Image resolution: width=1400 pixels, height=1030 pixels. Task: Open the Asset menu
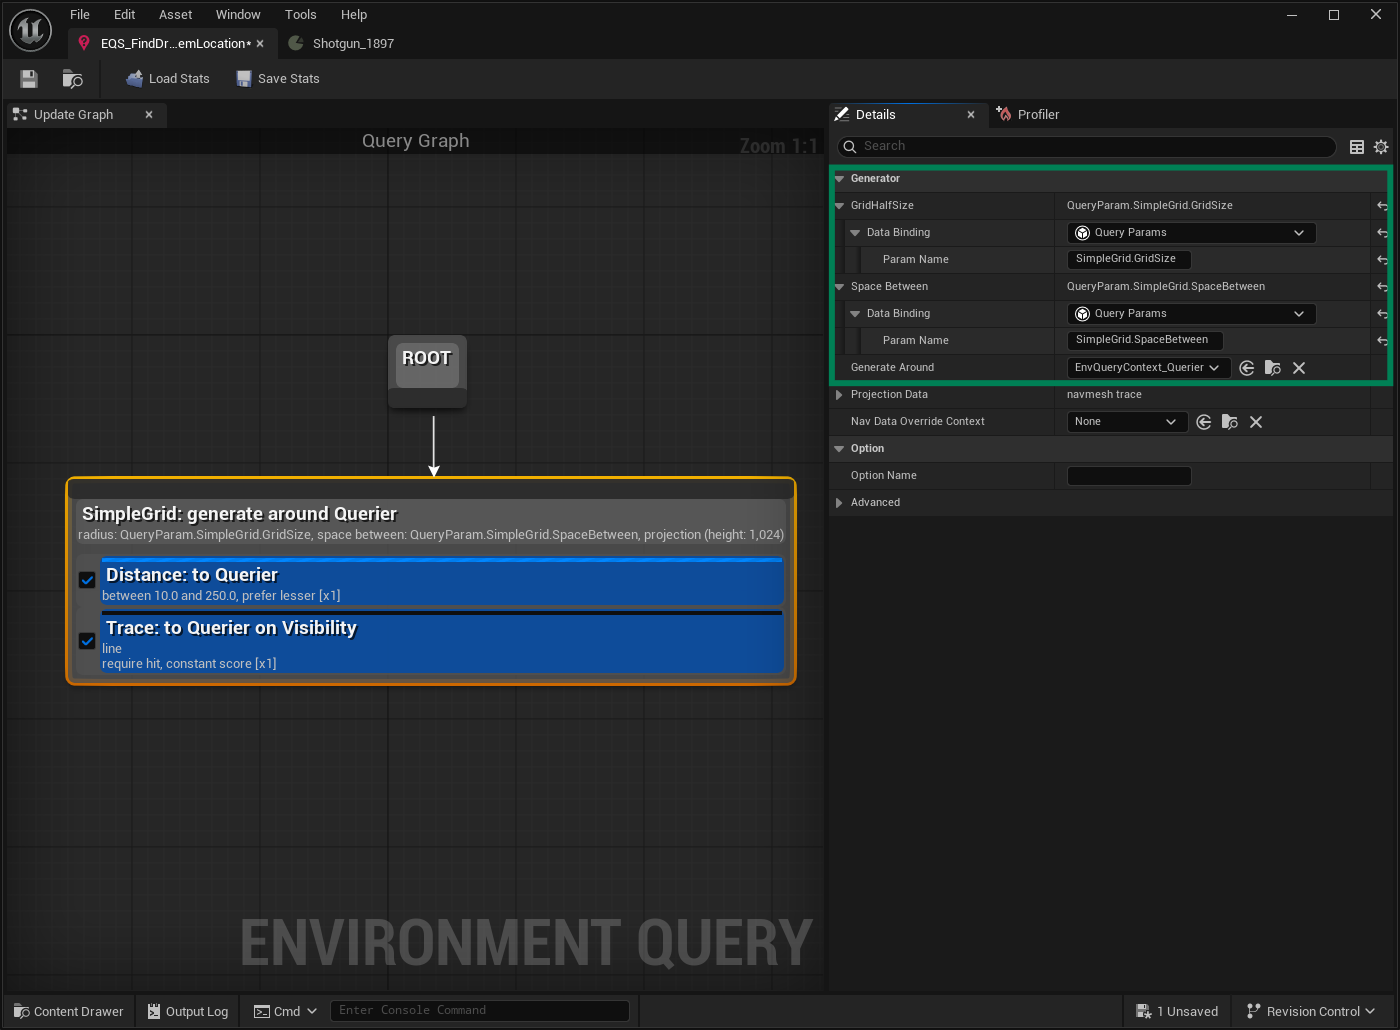pos(175,14)
